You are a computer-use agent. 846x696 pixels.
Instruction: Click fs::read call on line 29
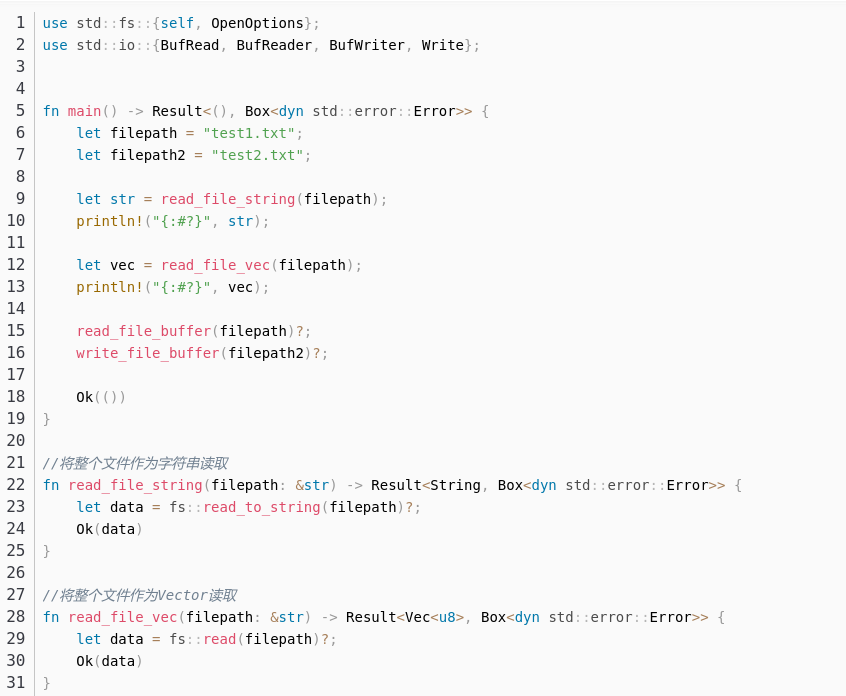[203, 639]
